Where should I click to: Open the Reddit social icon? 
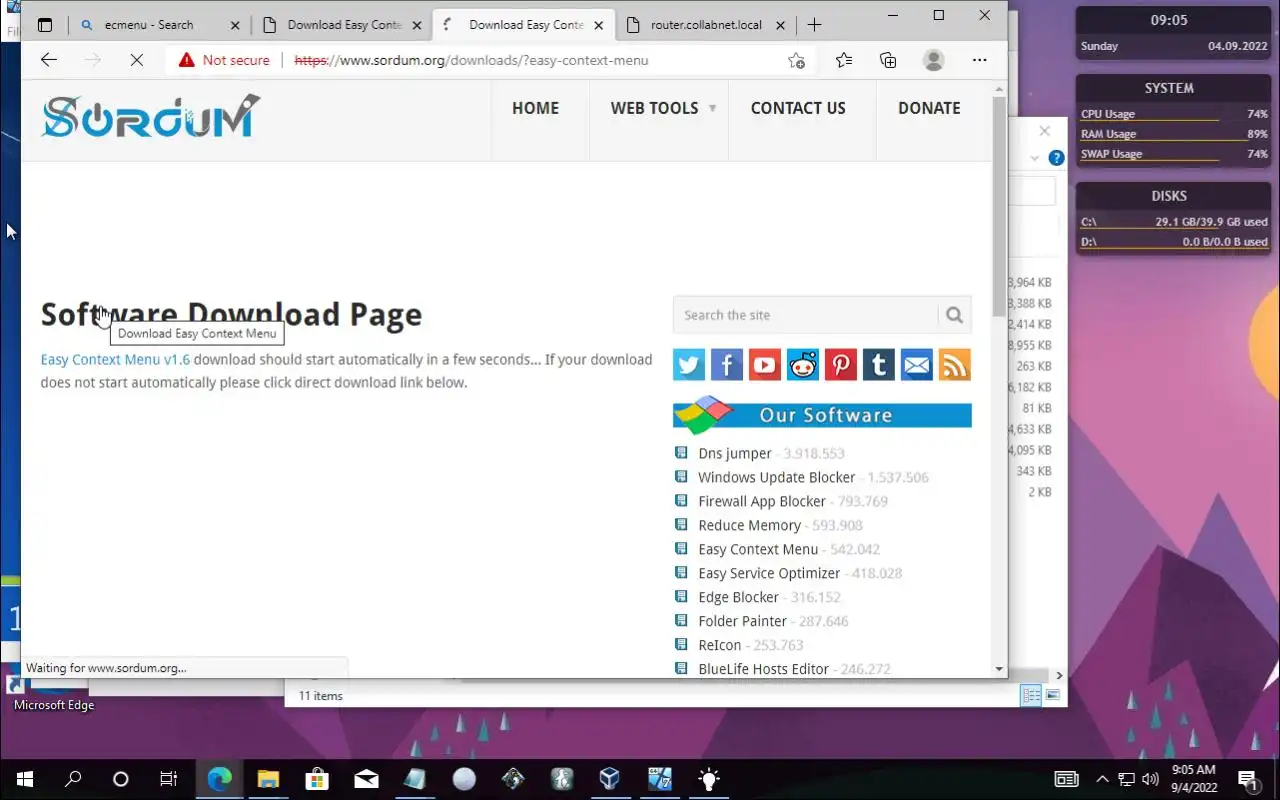coord(803,365)
